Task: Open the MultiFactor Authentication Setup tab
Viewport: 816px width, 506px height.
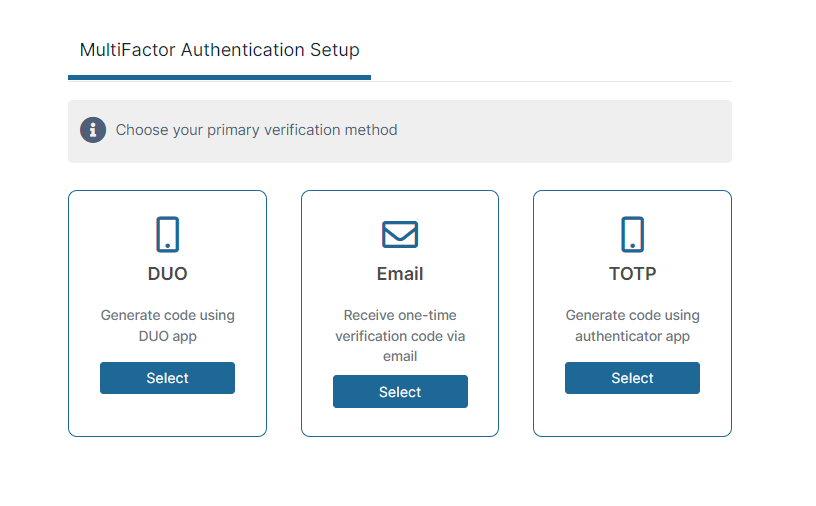Action: coord(219,50)
